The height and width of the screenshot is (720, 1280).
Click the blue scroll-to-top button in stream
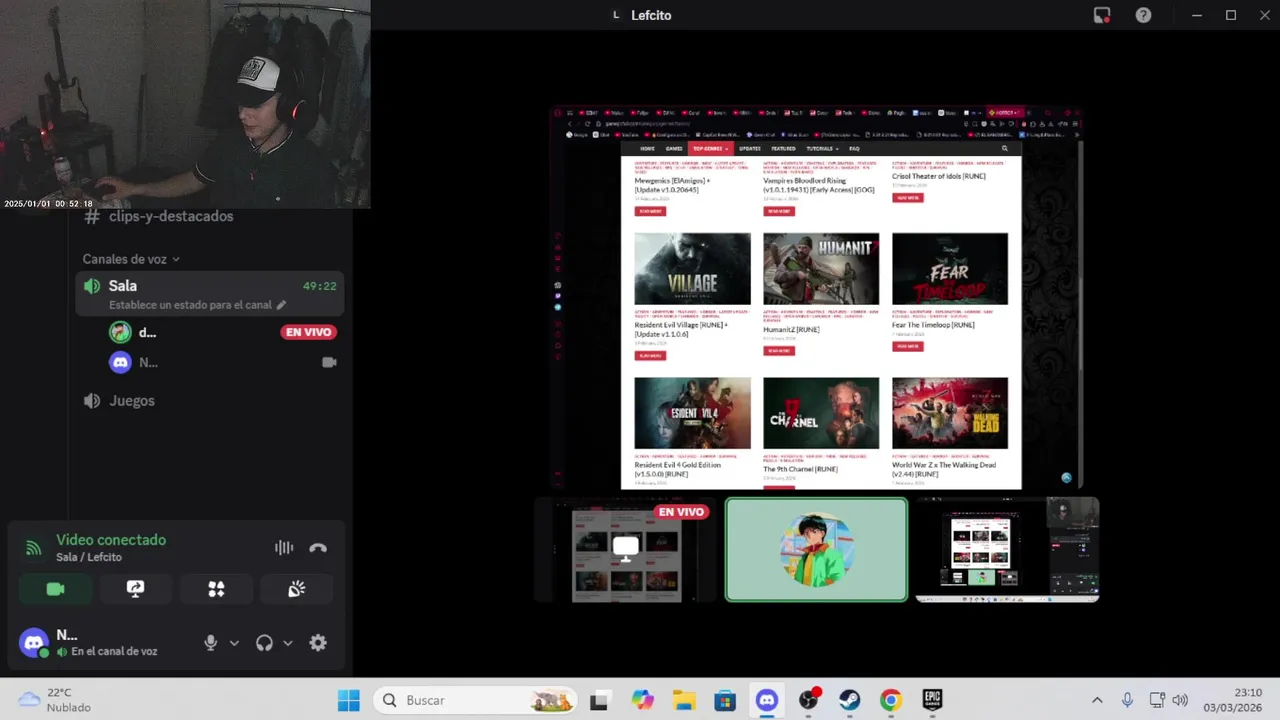coord(1066,478)
